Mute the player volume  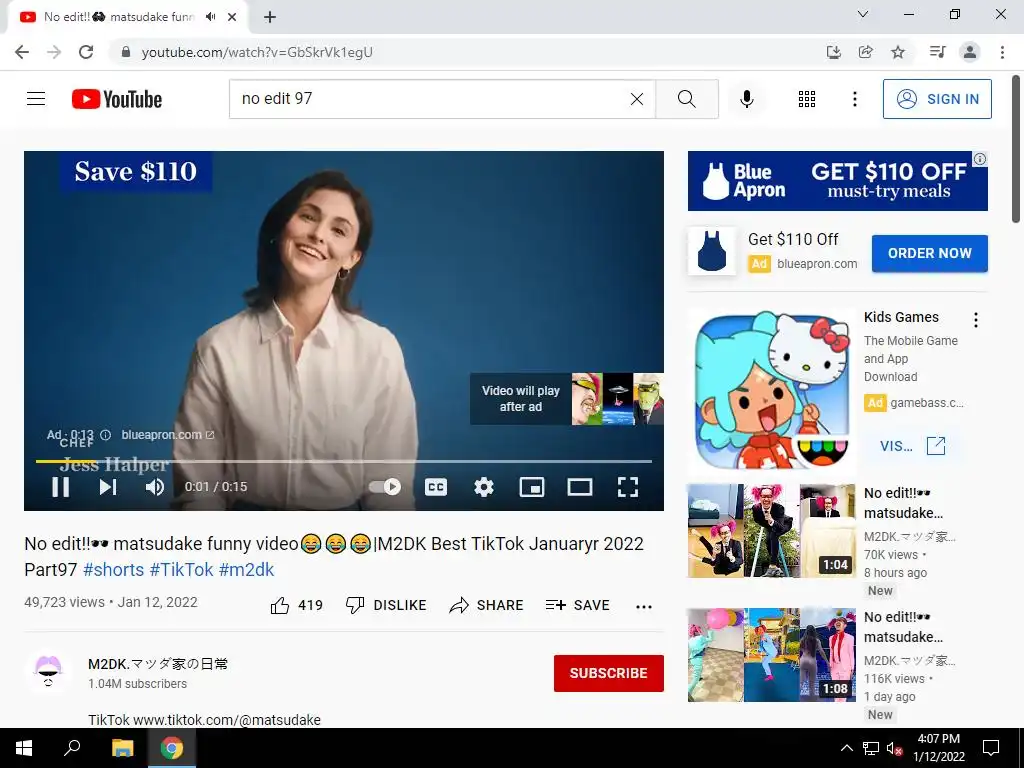click(155, 487)
